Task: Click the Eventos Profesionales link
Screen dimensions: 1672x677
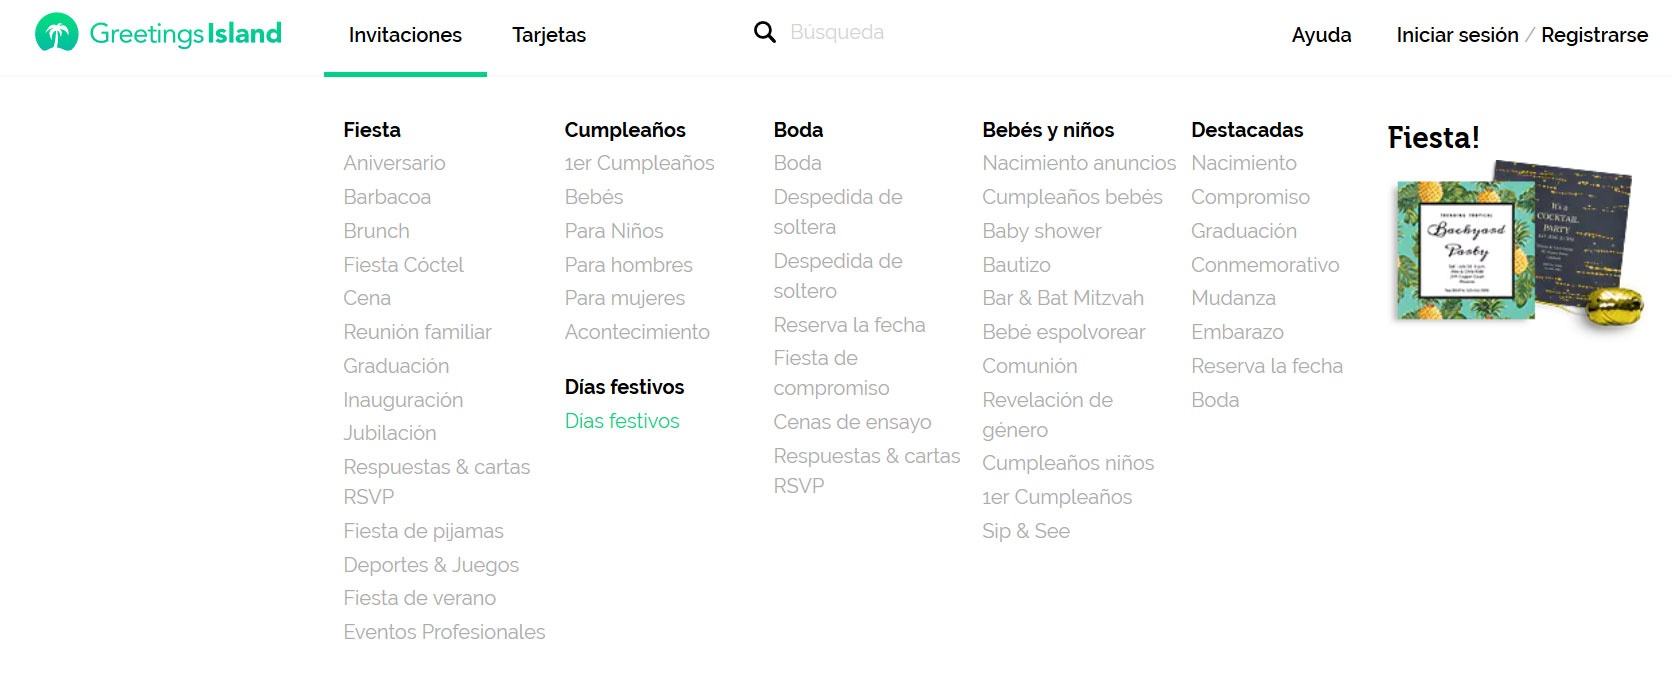Action: tap(444, 632)
